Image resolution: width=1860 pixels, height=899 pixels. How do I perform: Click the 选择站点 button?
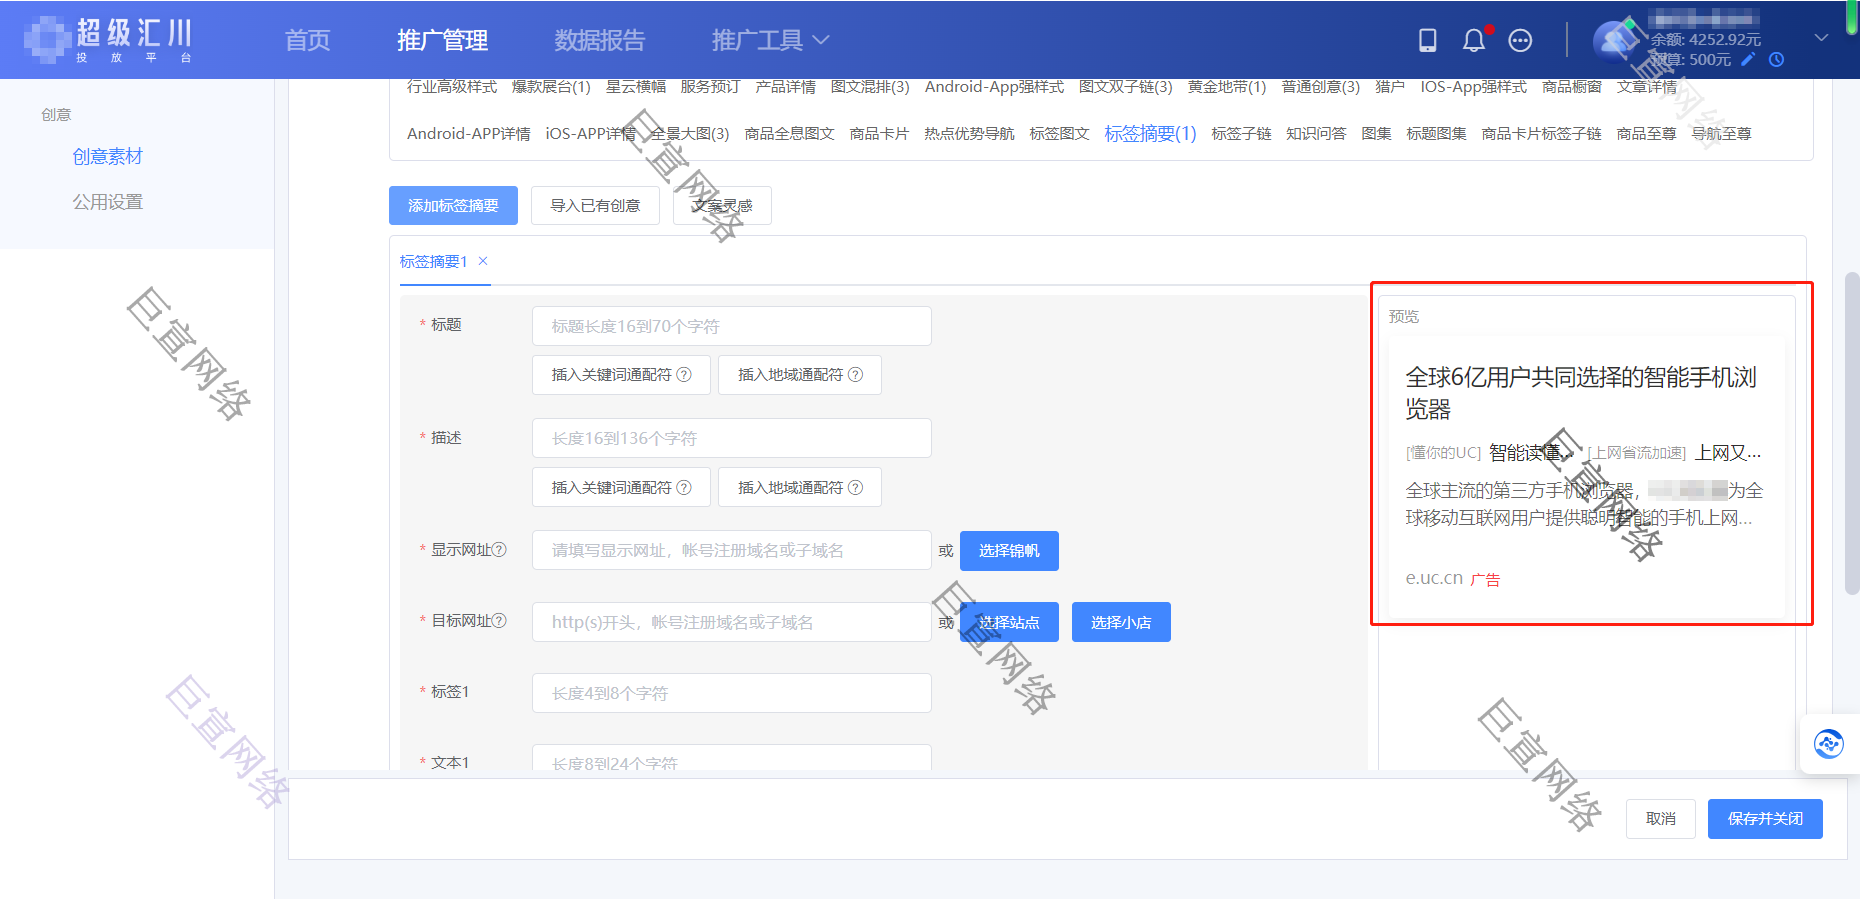1009,622
